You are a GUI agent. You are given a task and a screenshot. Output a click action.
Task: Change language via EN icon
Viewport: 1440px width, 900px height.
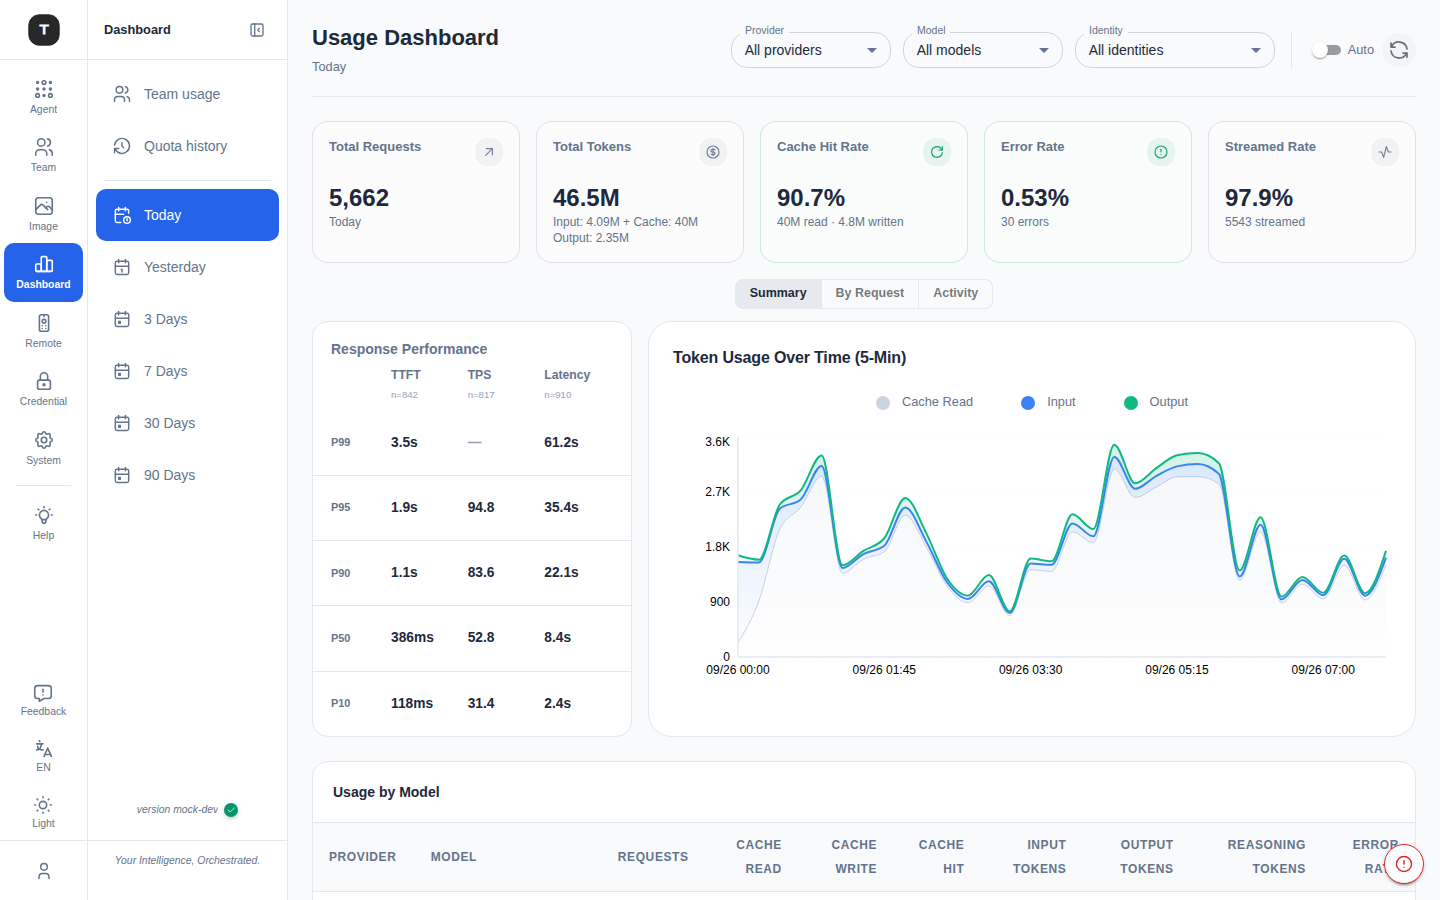click(43, 755)
